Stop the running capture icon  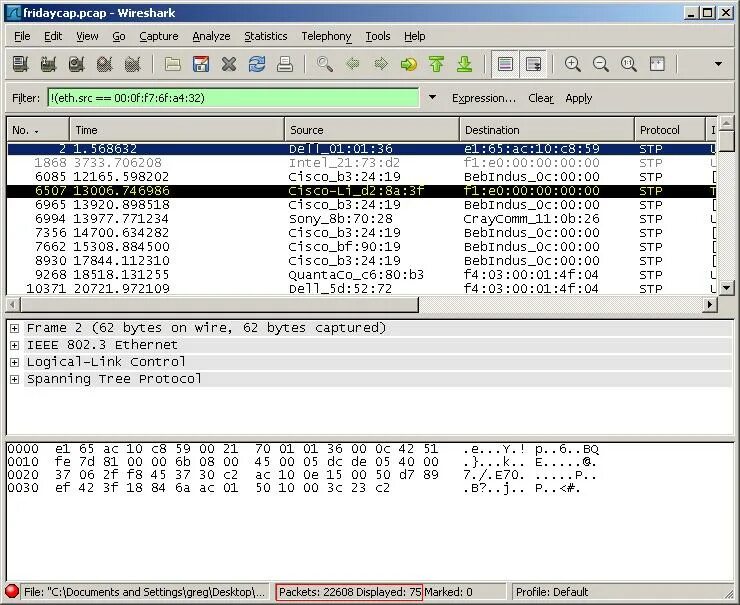coord(104,64)
